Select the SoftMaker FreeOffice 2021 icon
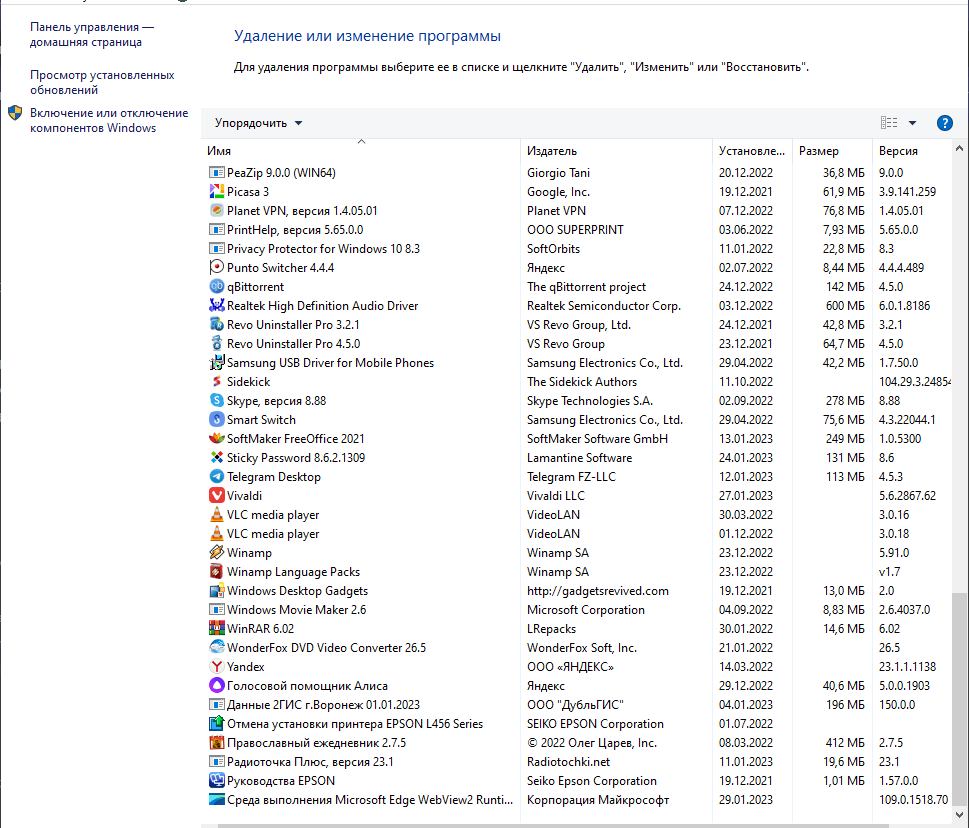 coord(216,439)
